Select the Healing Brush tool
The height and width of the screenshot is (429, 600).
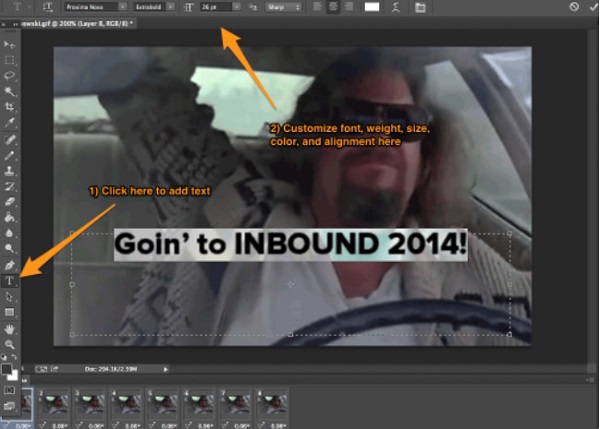pos(9,140)
